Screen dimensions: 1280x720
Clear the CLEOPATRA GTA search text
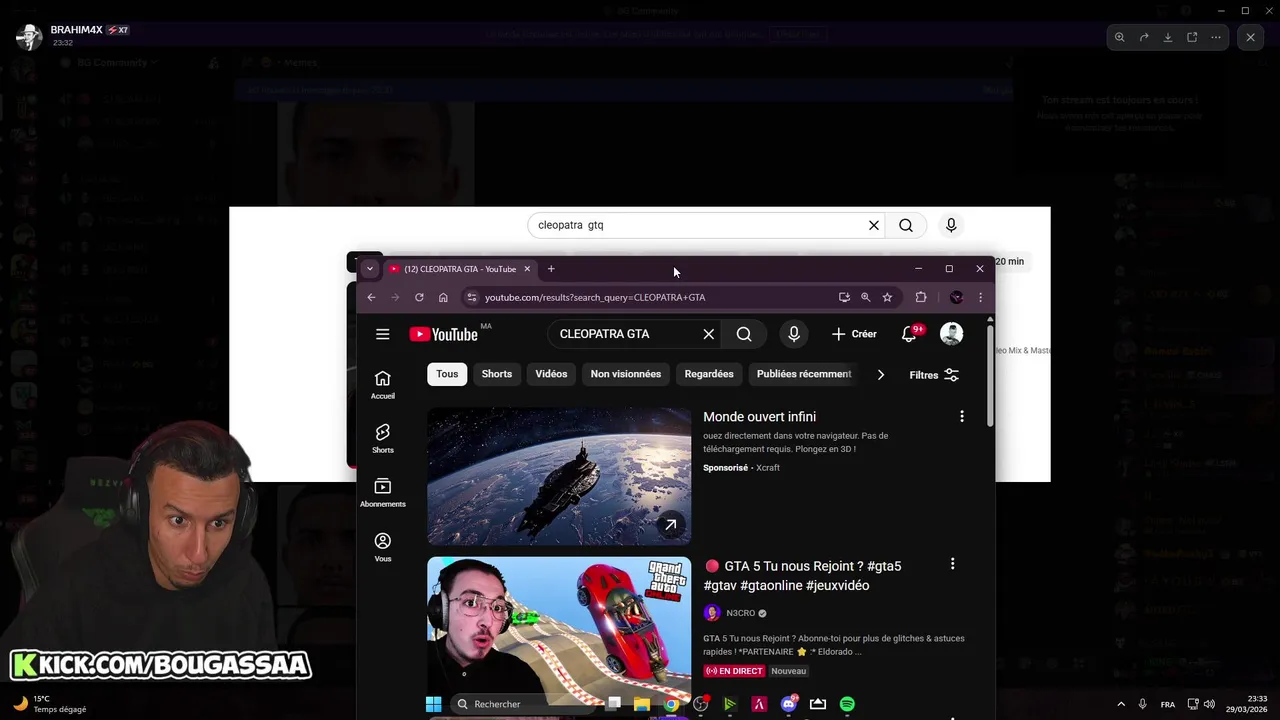pyautogui.click(x=708, y=334)
